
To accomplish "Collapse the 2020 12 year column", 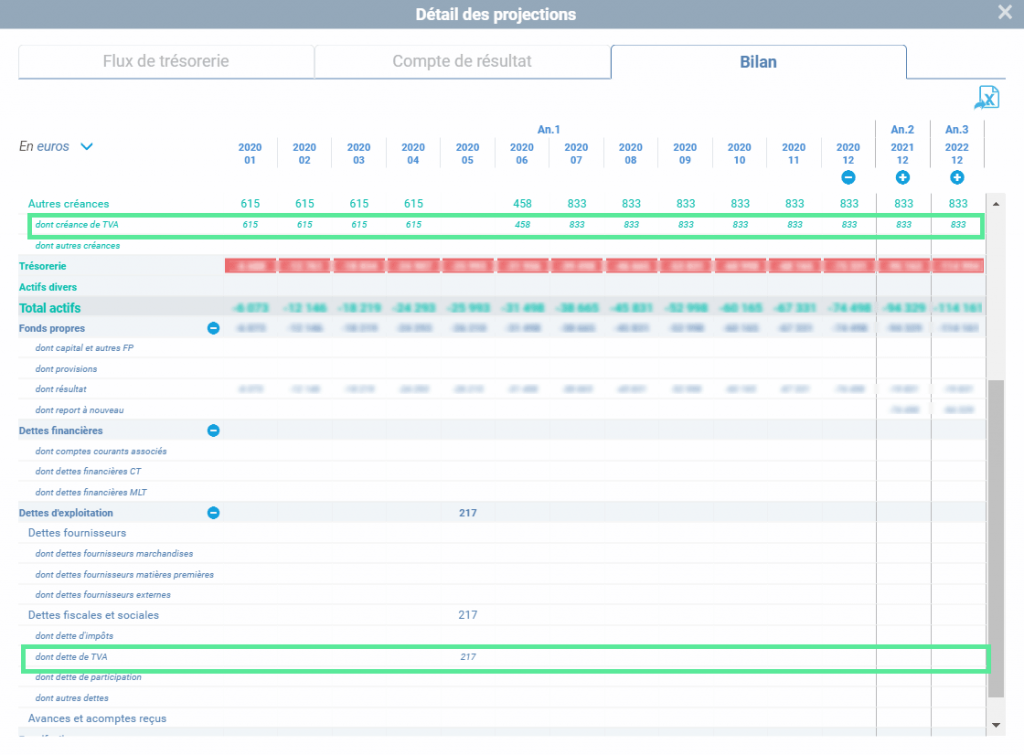I will point(848,177).
